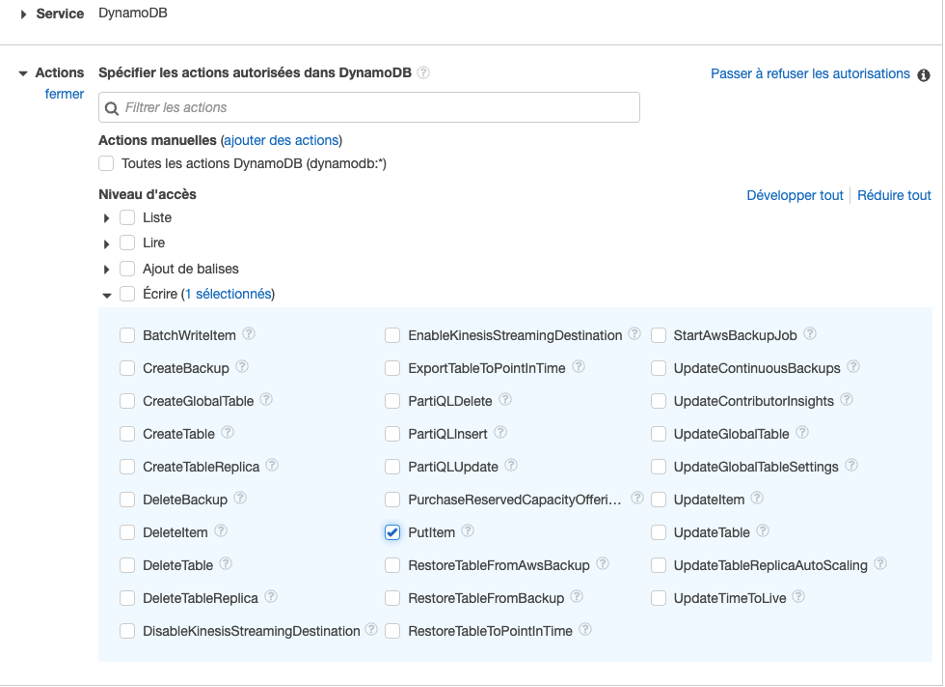The image size is (945, 687).
Task: Open help icon beside UpdateGlobalTable
Action: (x=802, y=432)
